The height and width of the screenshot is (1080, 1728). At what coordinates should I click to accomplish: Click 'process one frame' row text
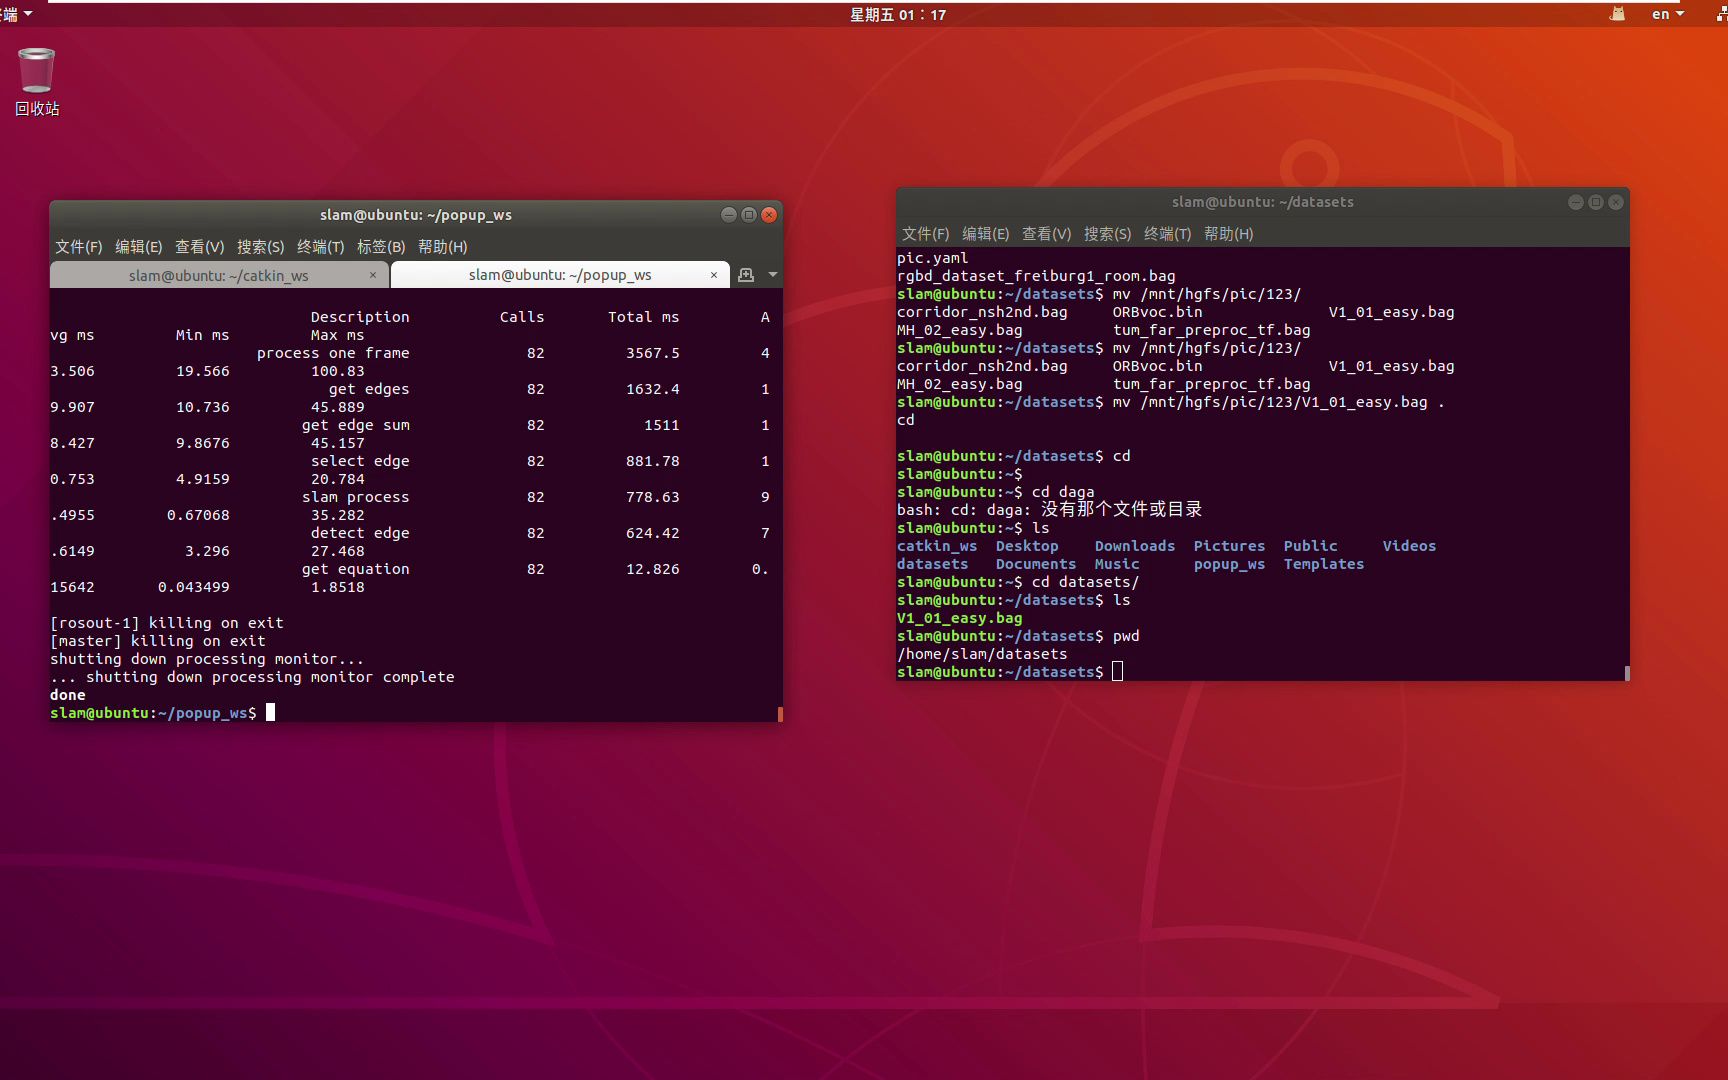[x=333, y=353]
